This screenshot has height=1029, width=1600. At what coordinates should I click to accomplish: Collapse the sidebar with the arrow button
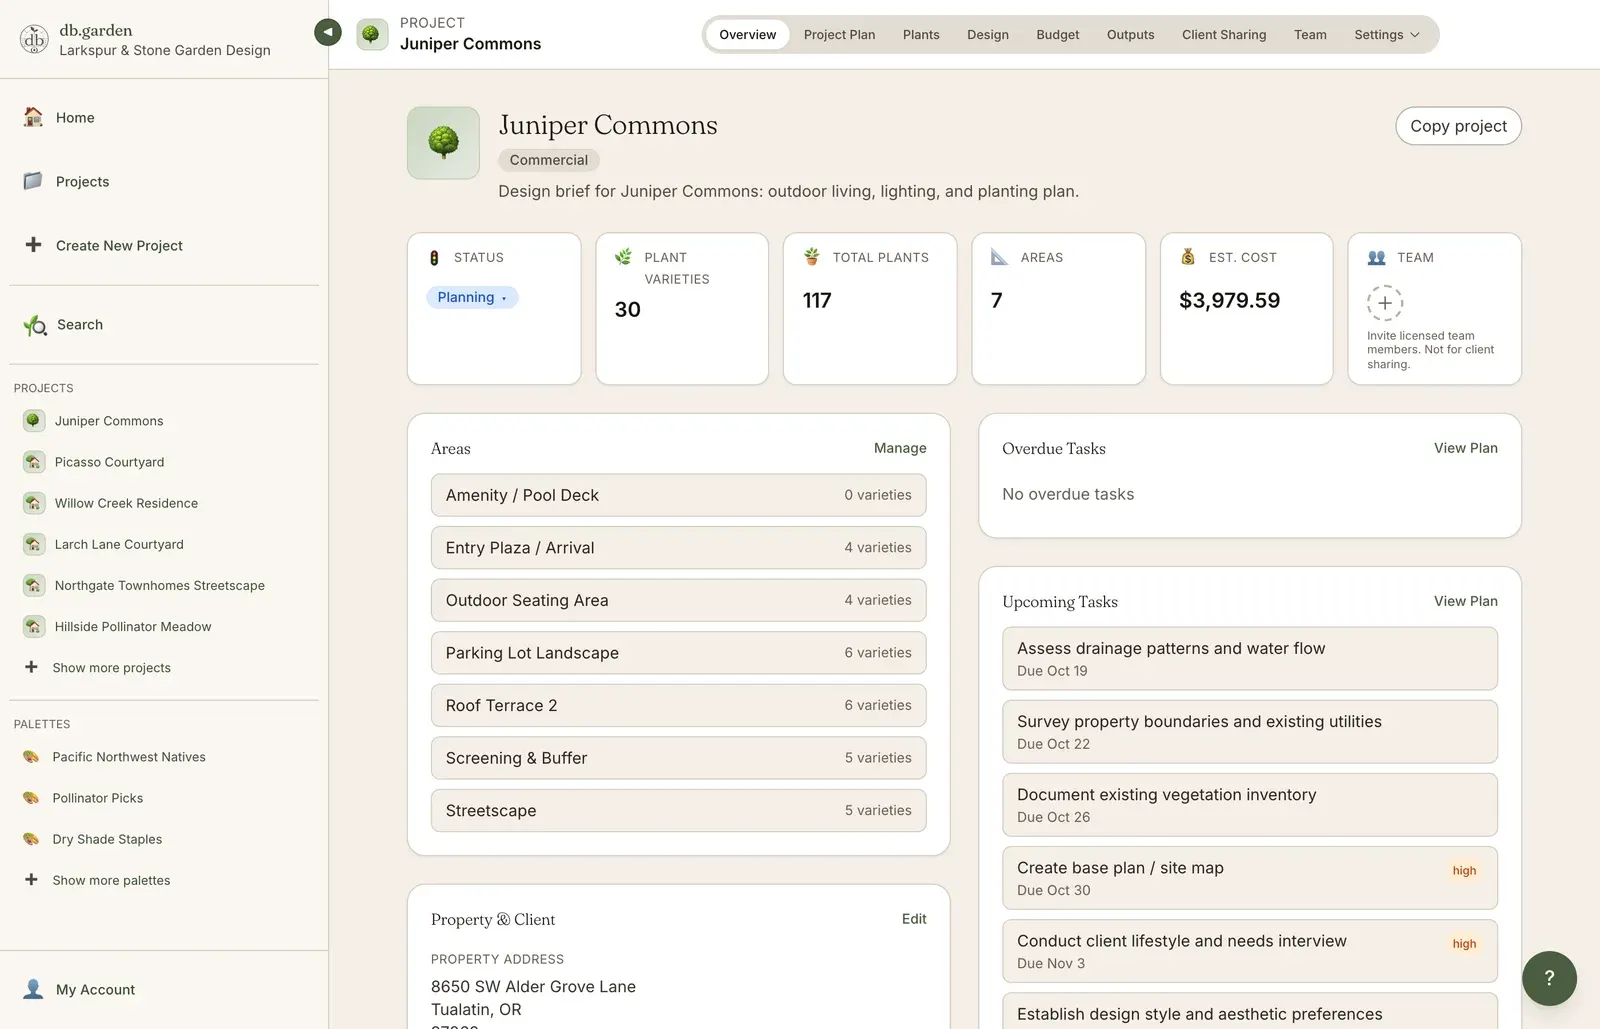(x=327, y=32)
